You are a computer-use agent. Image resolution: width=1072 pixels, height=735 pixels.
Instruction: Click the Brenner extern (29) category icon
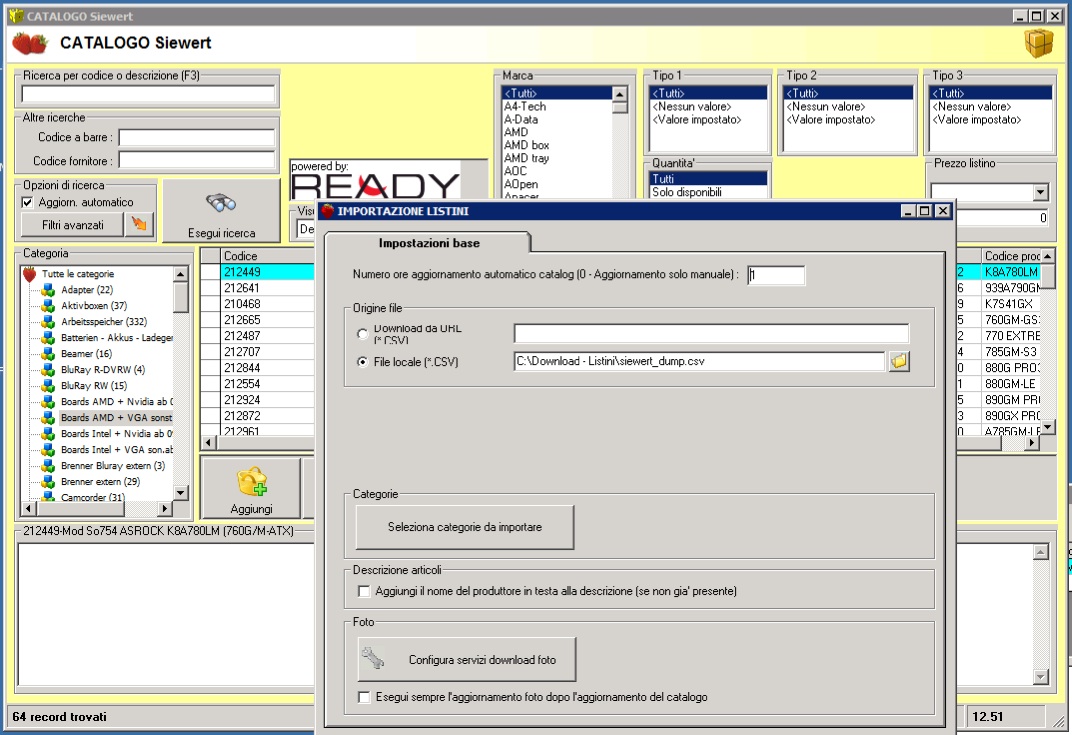tap(48, 482)
